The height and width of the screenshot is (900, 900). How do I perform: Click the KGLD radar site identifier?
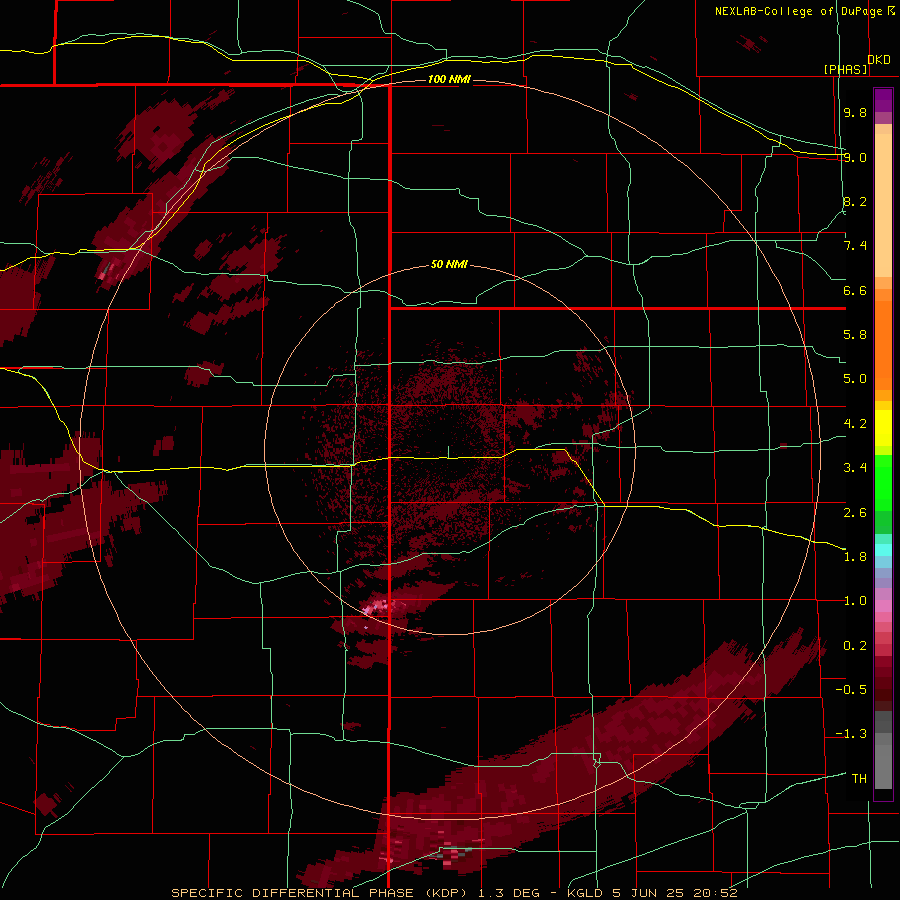click(585, 893)
